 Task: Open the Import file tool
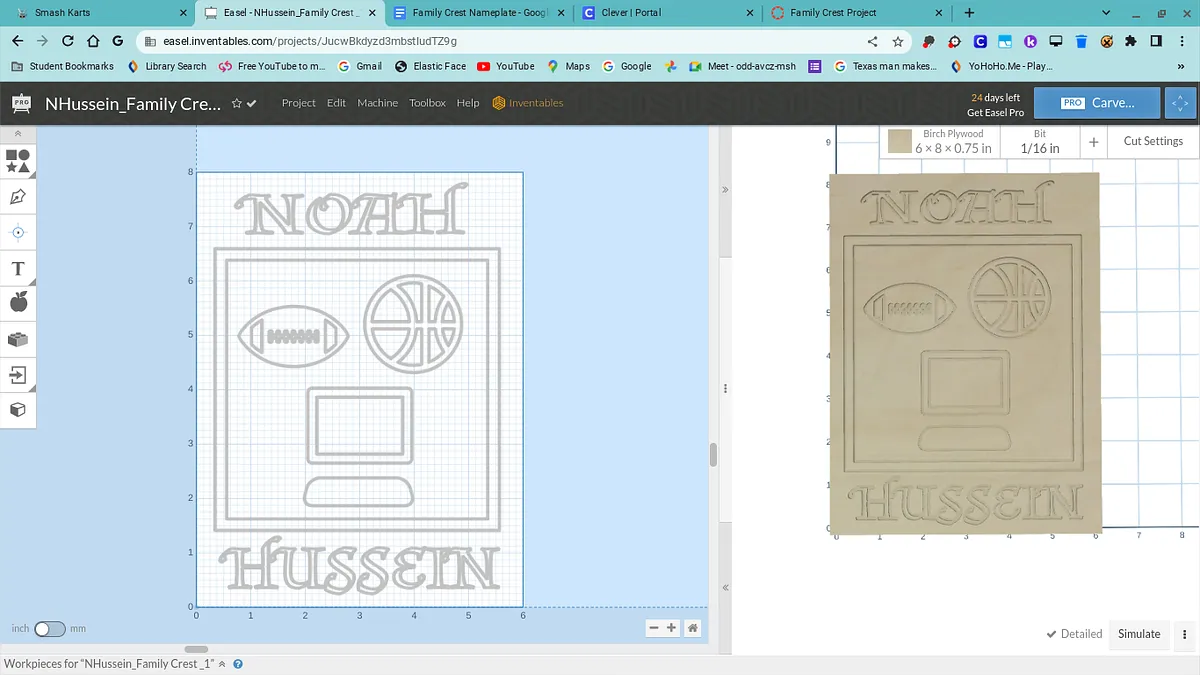(18, 375)
